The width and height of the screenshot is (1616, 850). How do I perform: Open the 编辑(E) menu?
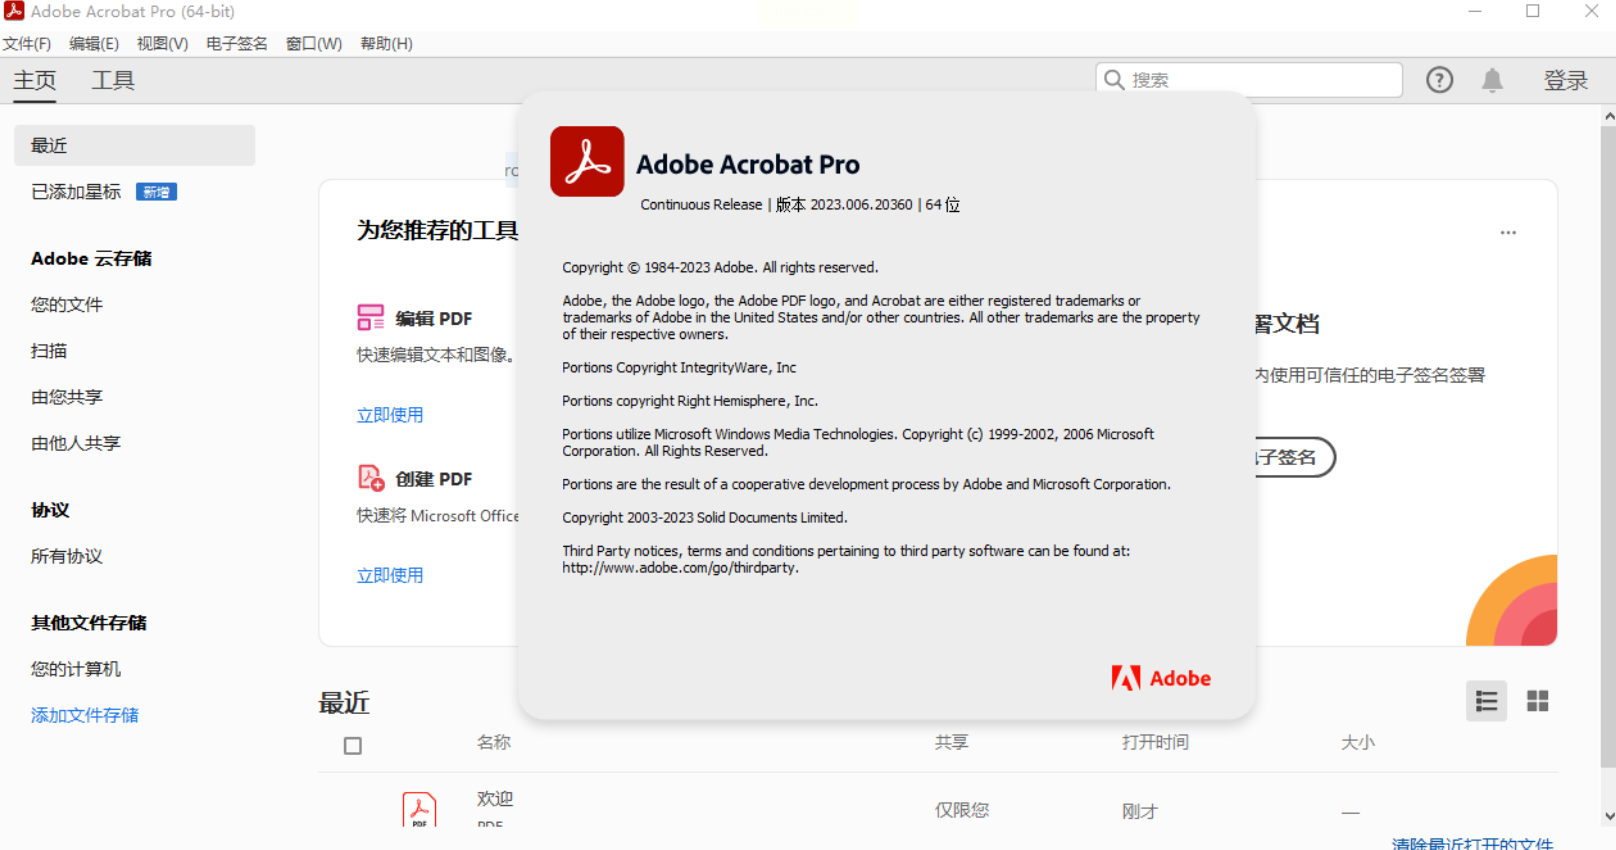(x=94, y=44)
